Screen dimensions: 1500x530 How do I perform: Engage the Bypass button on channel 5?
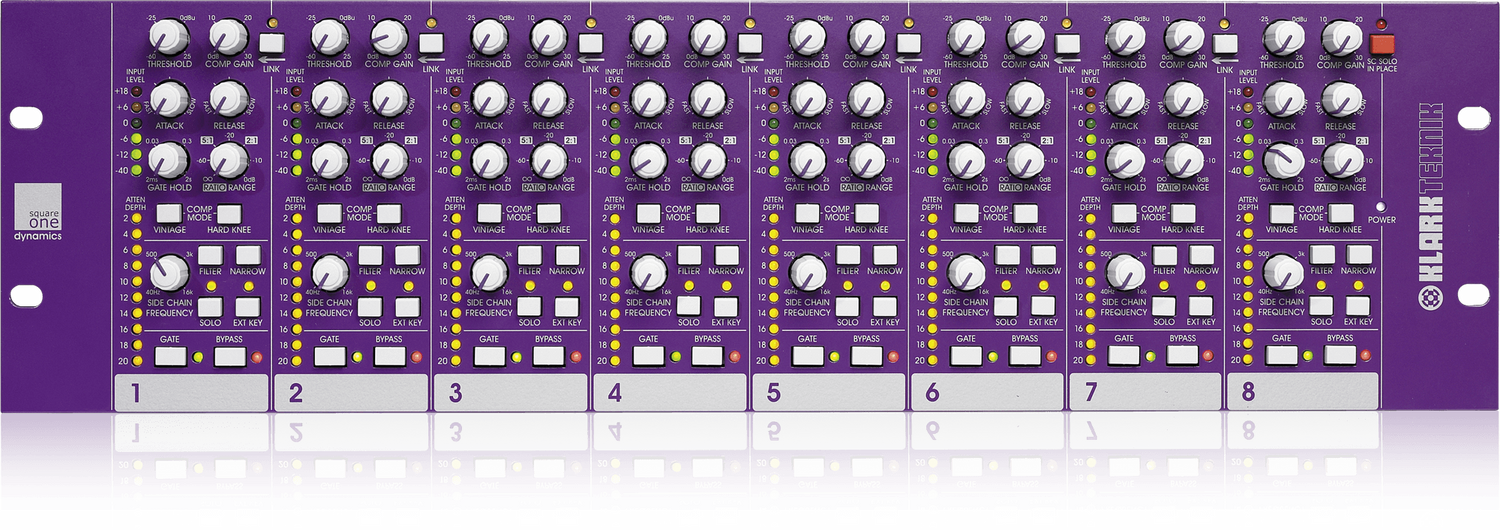(866, 355)
